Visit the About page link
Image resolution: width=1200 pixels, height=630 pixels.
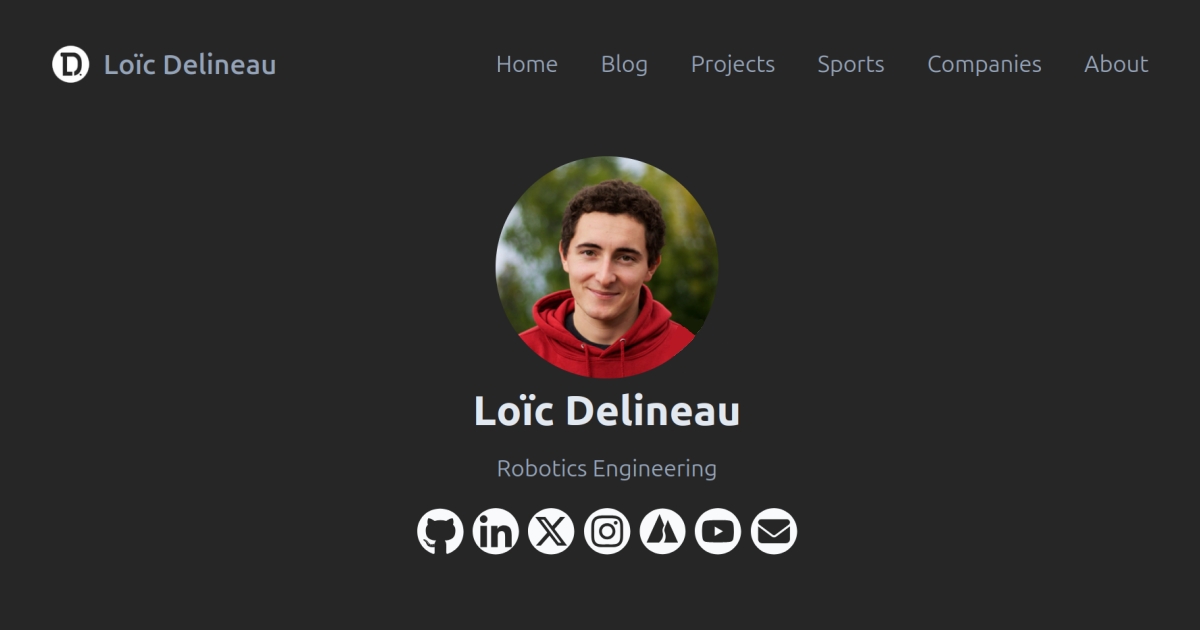pyautogui.click(x=1116, y=64)
